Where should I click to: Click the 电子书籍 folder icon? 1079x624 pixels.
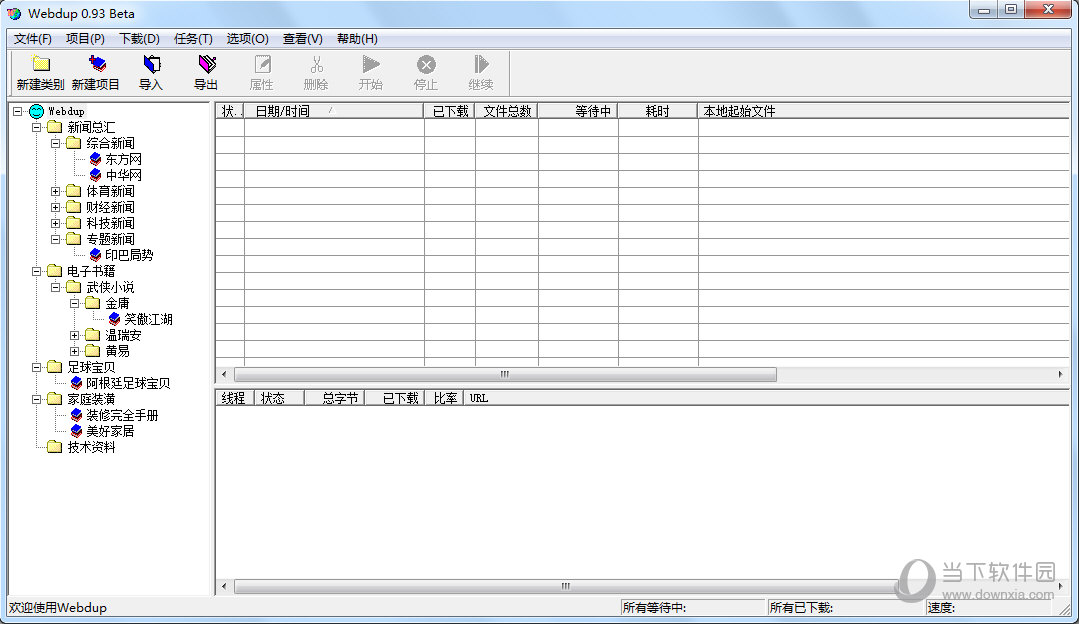pyautogui.click(x=55, y=271)
